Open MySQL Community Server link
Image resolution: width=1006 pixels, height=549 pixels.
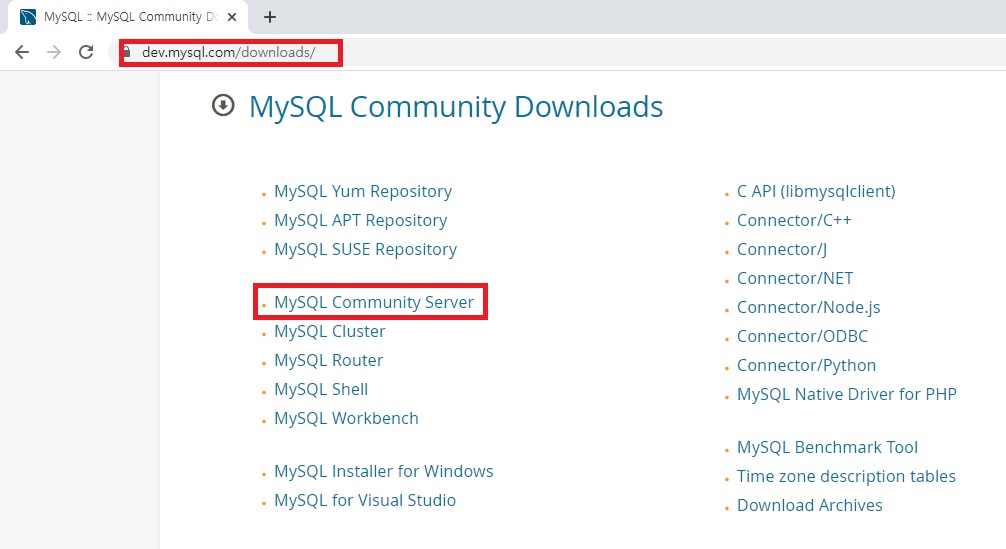374,302
